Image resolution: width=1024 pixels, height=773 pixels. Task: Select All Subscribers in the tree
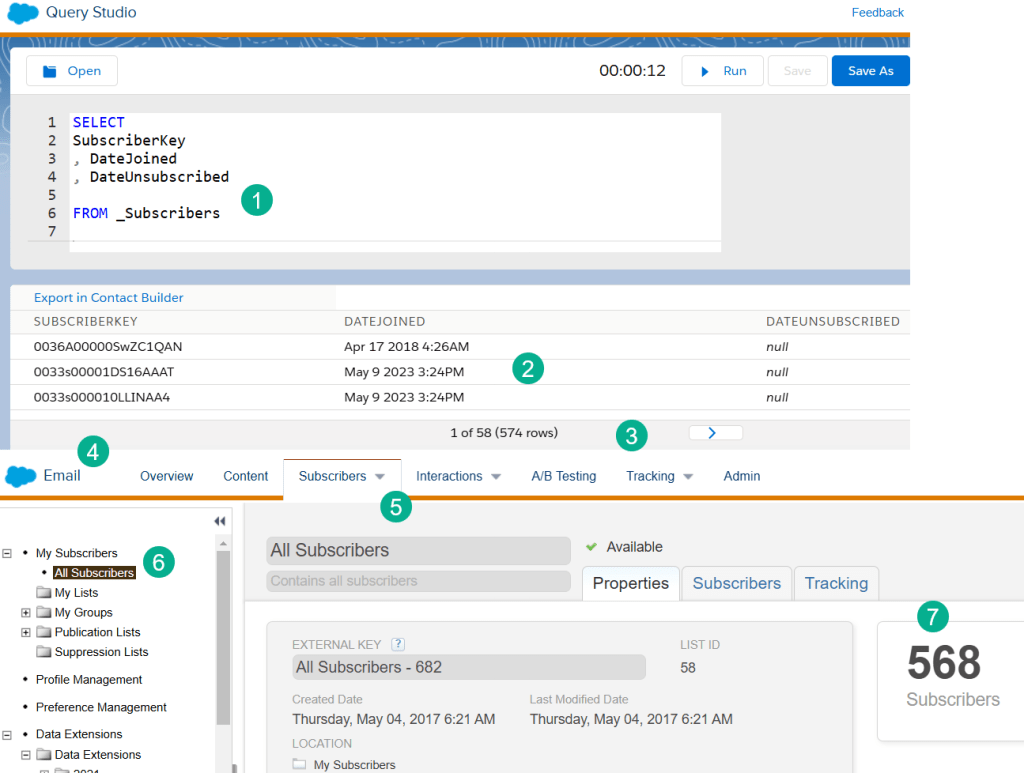(93, 572)
